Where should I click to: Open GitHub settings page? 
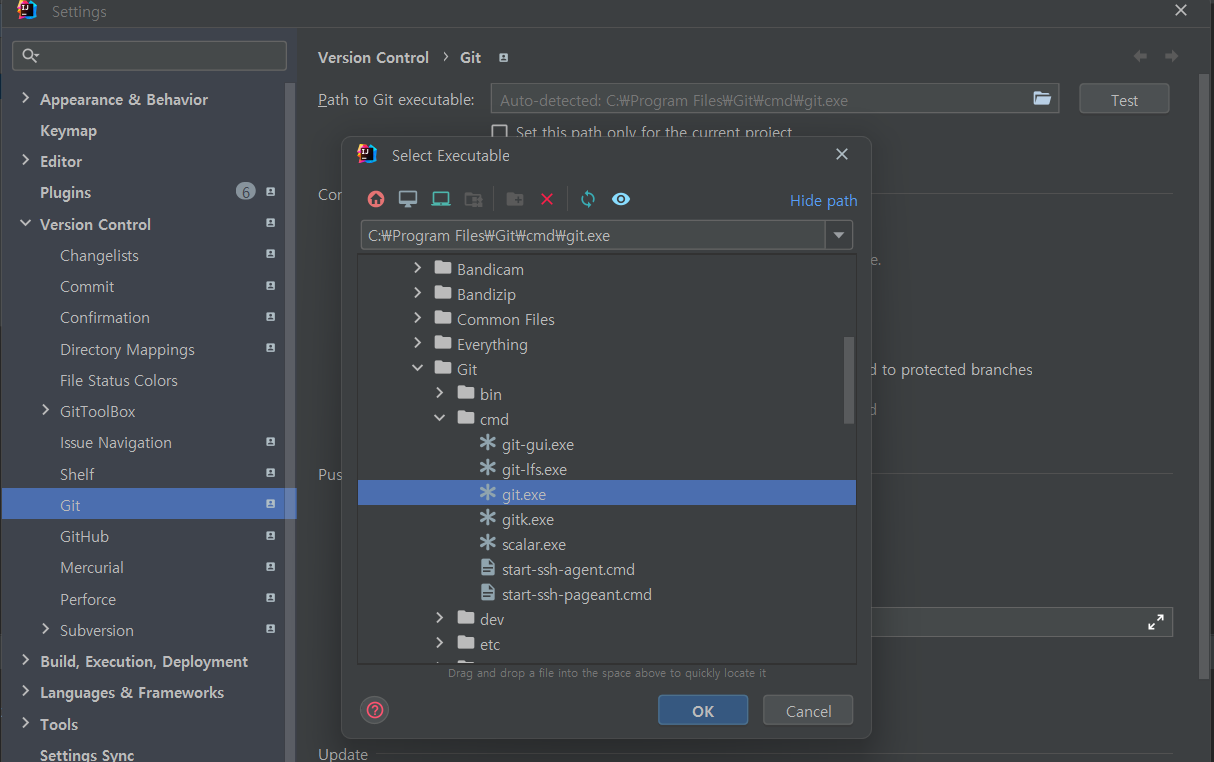[x=84, y=536]
